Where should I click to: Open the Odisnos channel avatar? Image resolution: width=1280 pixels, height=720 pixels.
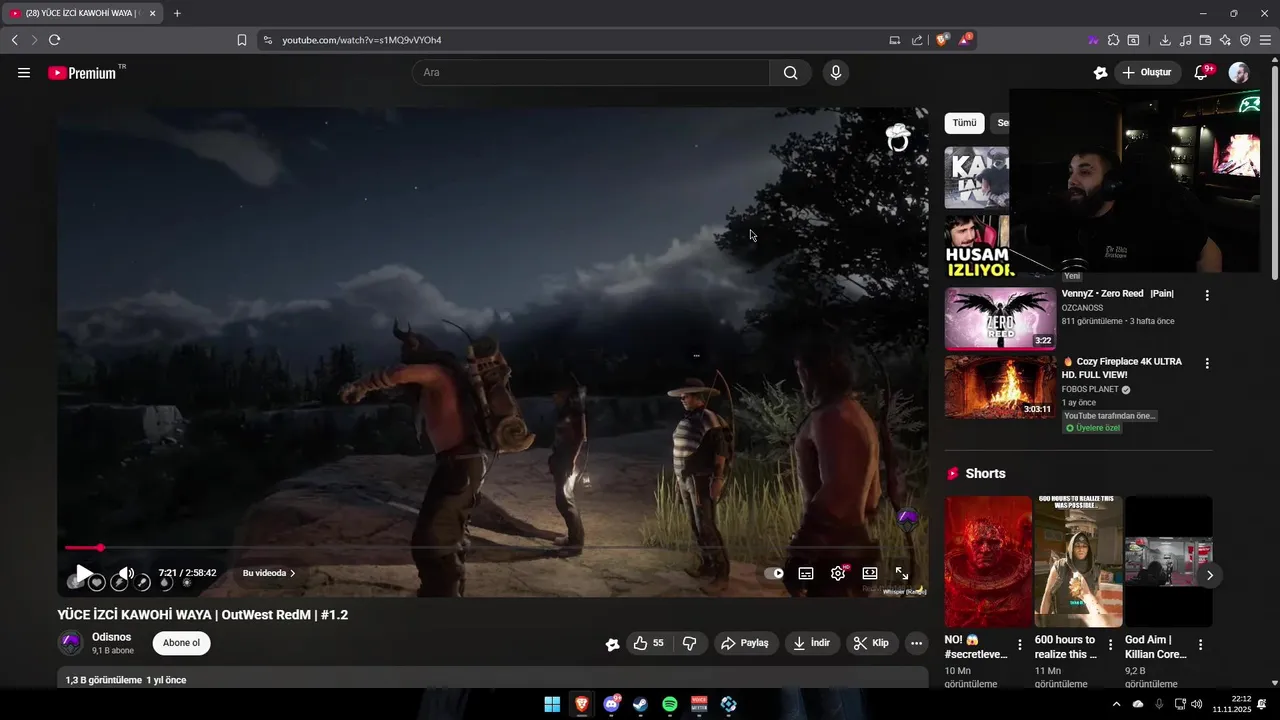pyautogui.click(x=70, y=643)
